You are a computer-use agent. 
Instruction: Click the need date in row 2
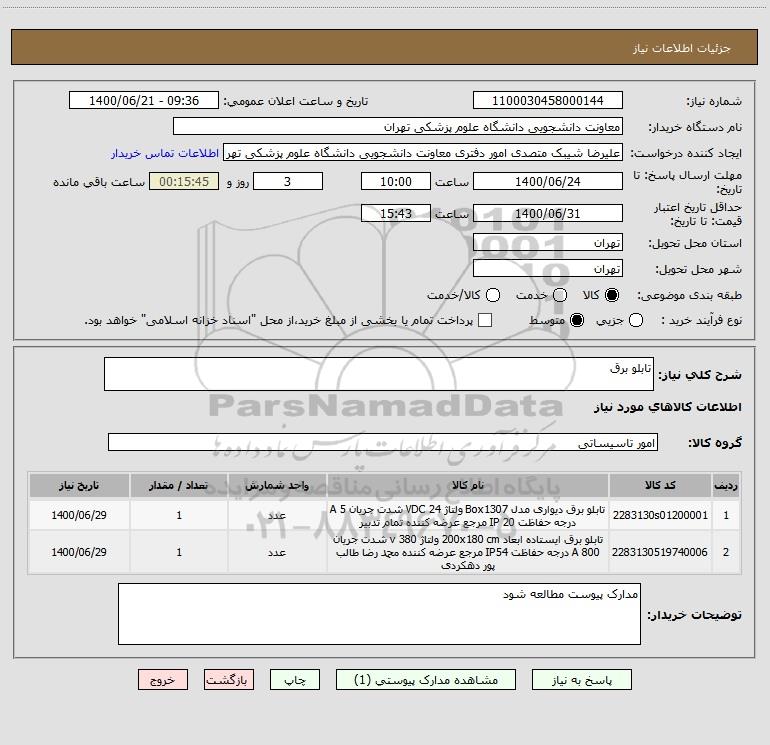pos(79,552)
